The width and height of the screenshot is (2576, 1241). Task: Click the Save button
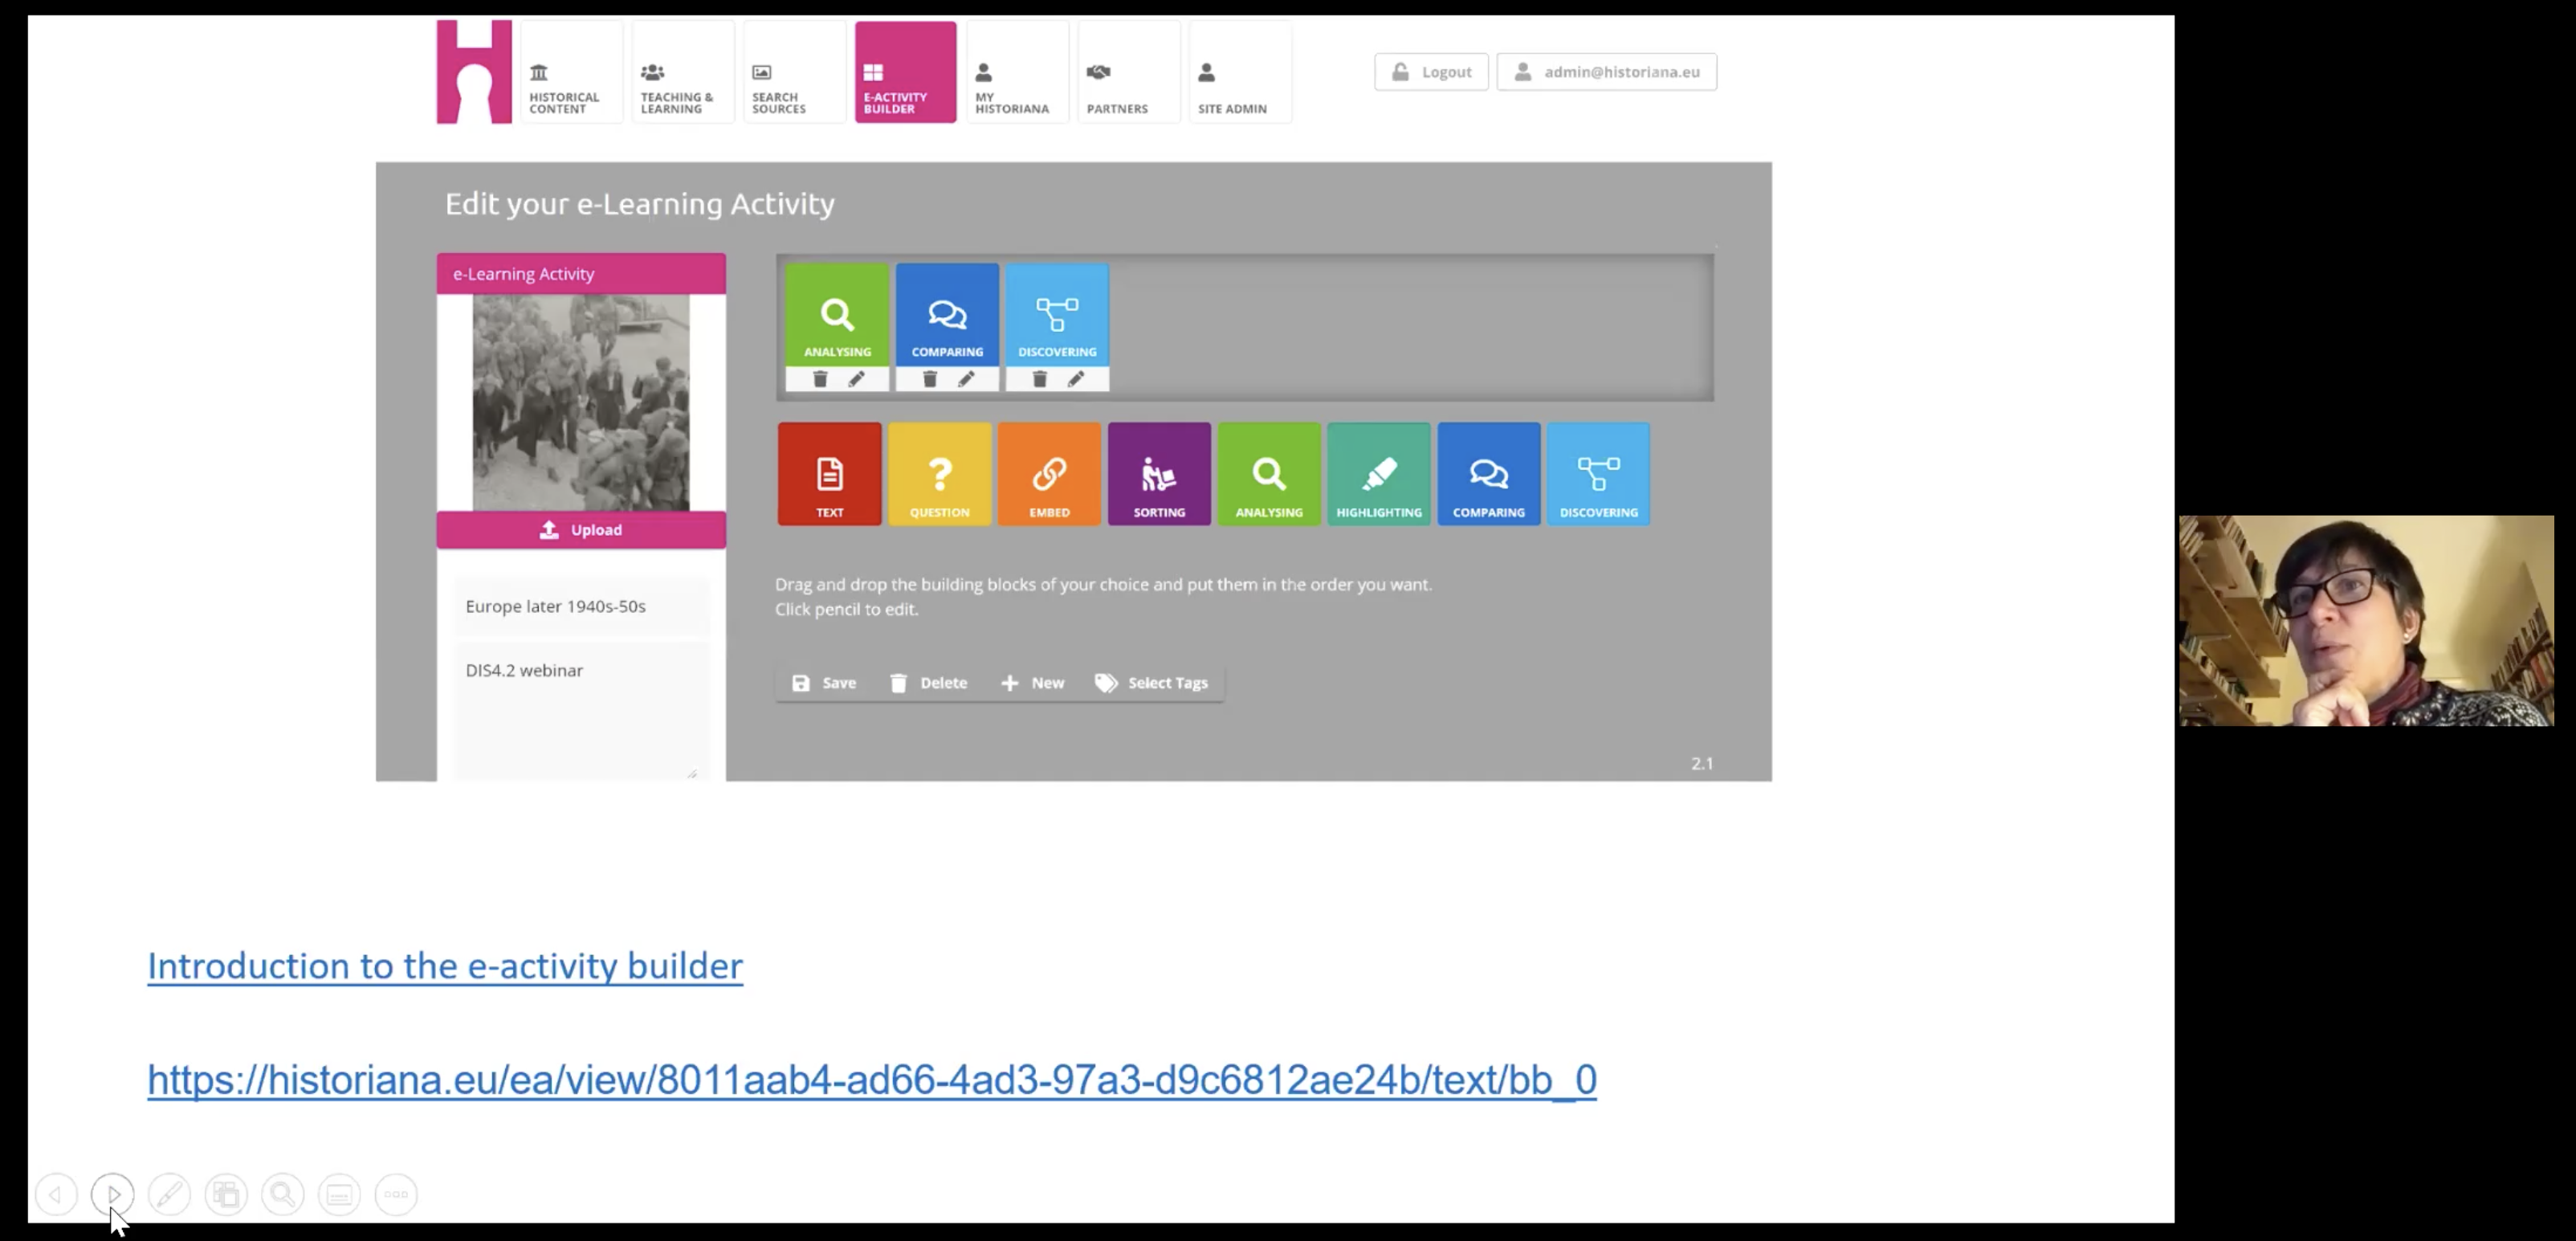[x=824, y=682]
